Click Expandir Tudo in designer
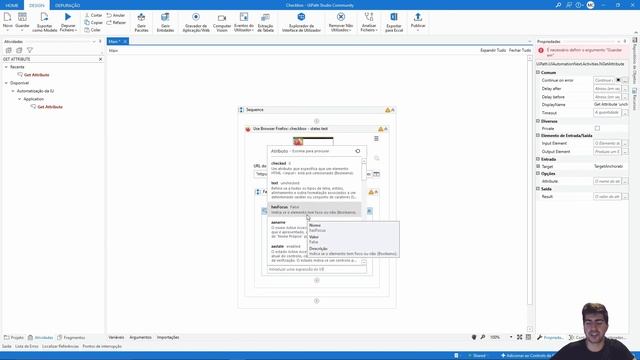This screenshot has height=360, width=640. [493, 50]
